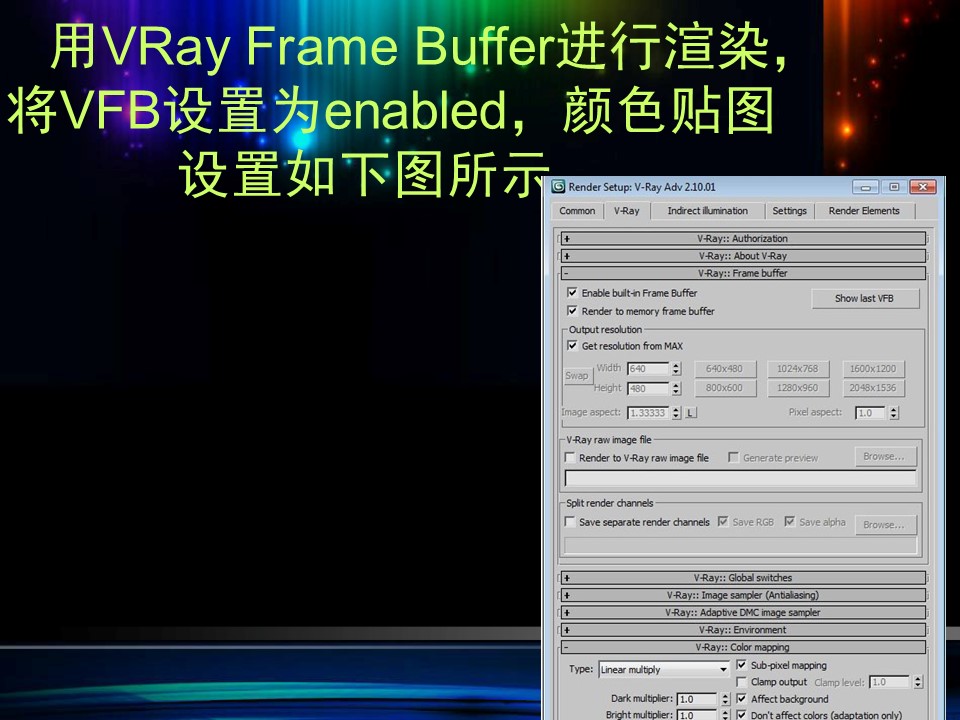
Task: Click the Pixel aspect value field
Action: click(872, 413)
